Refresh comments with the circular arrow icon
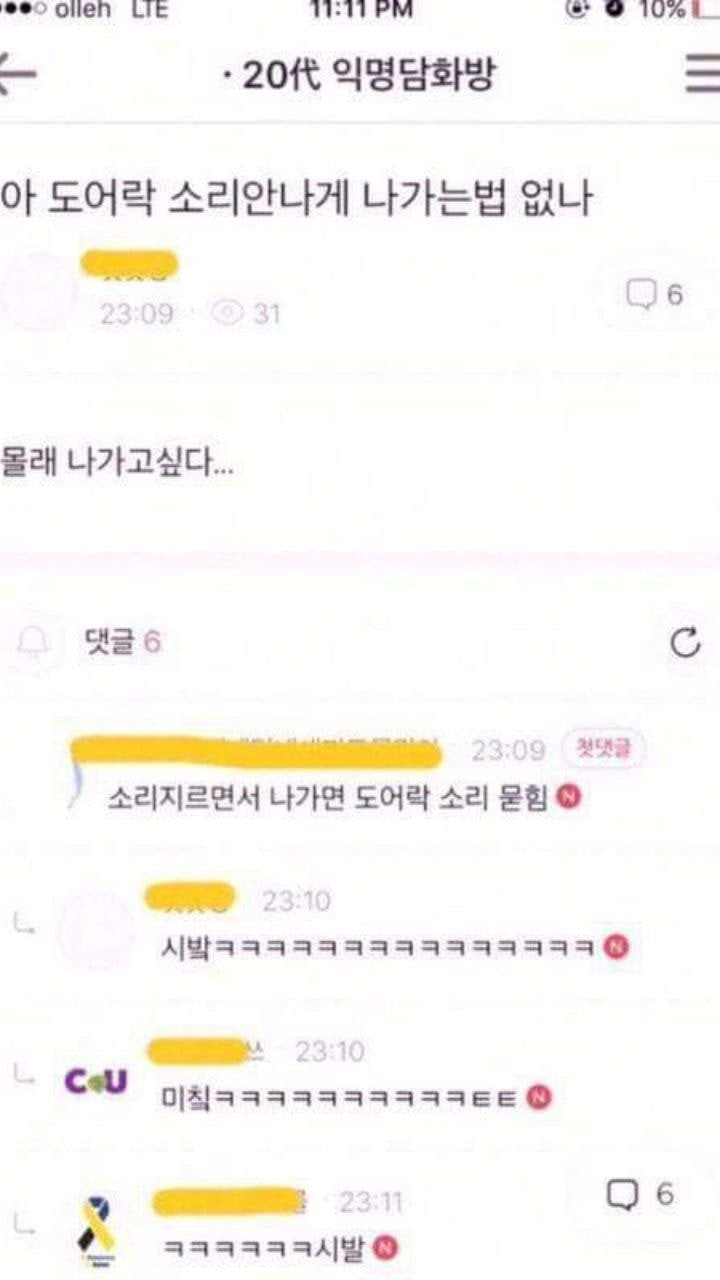Viewport: 720px width, 1280px height. (686, 643)
